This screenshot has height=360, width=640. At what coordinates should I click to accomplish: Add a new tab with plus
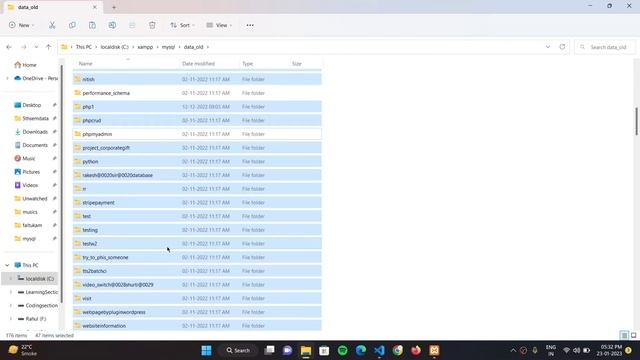pyautogui.click(x=114, y=7)
